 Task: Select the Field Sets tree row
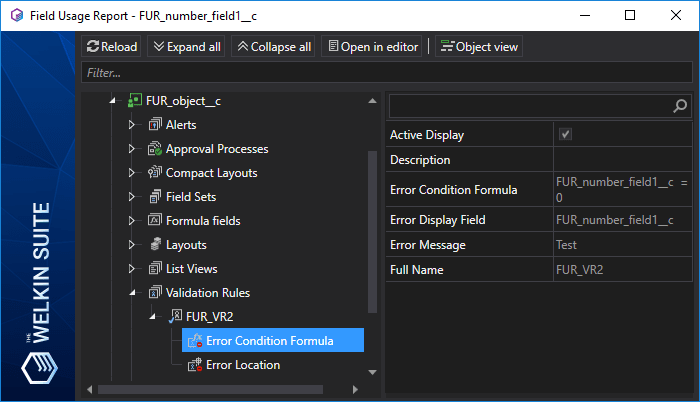191,197
